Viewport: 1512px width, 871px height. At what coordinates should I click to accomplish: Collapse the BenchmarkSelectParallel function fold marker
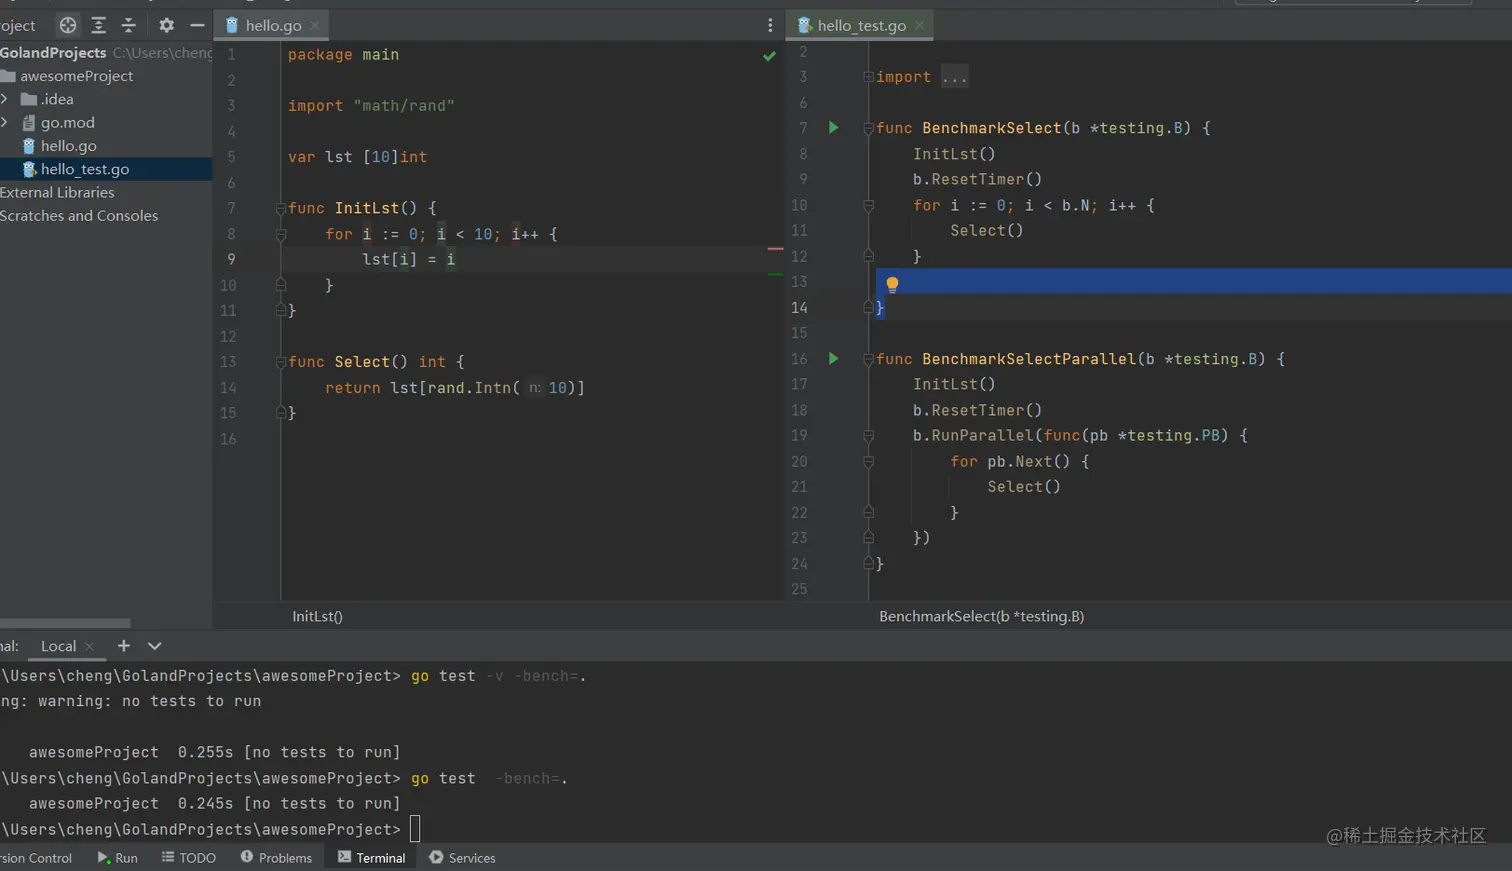click(x=868, y=359)
